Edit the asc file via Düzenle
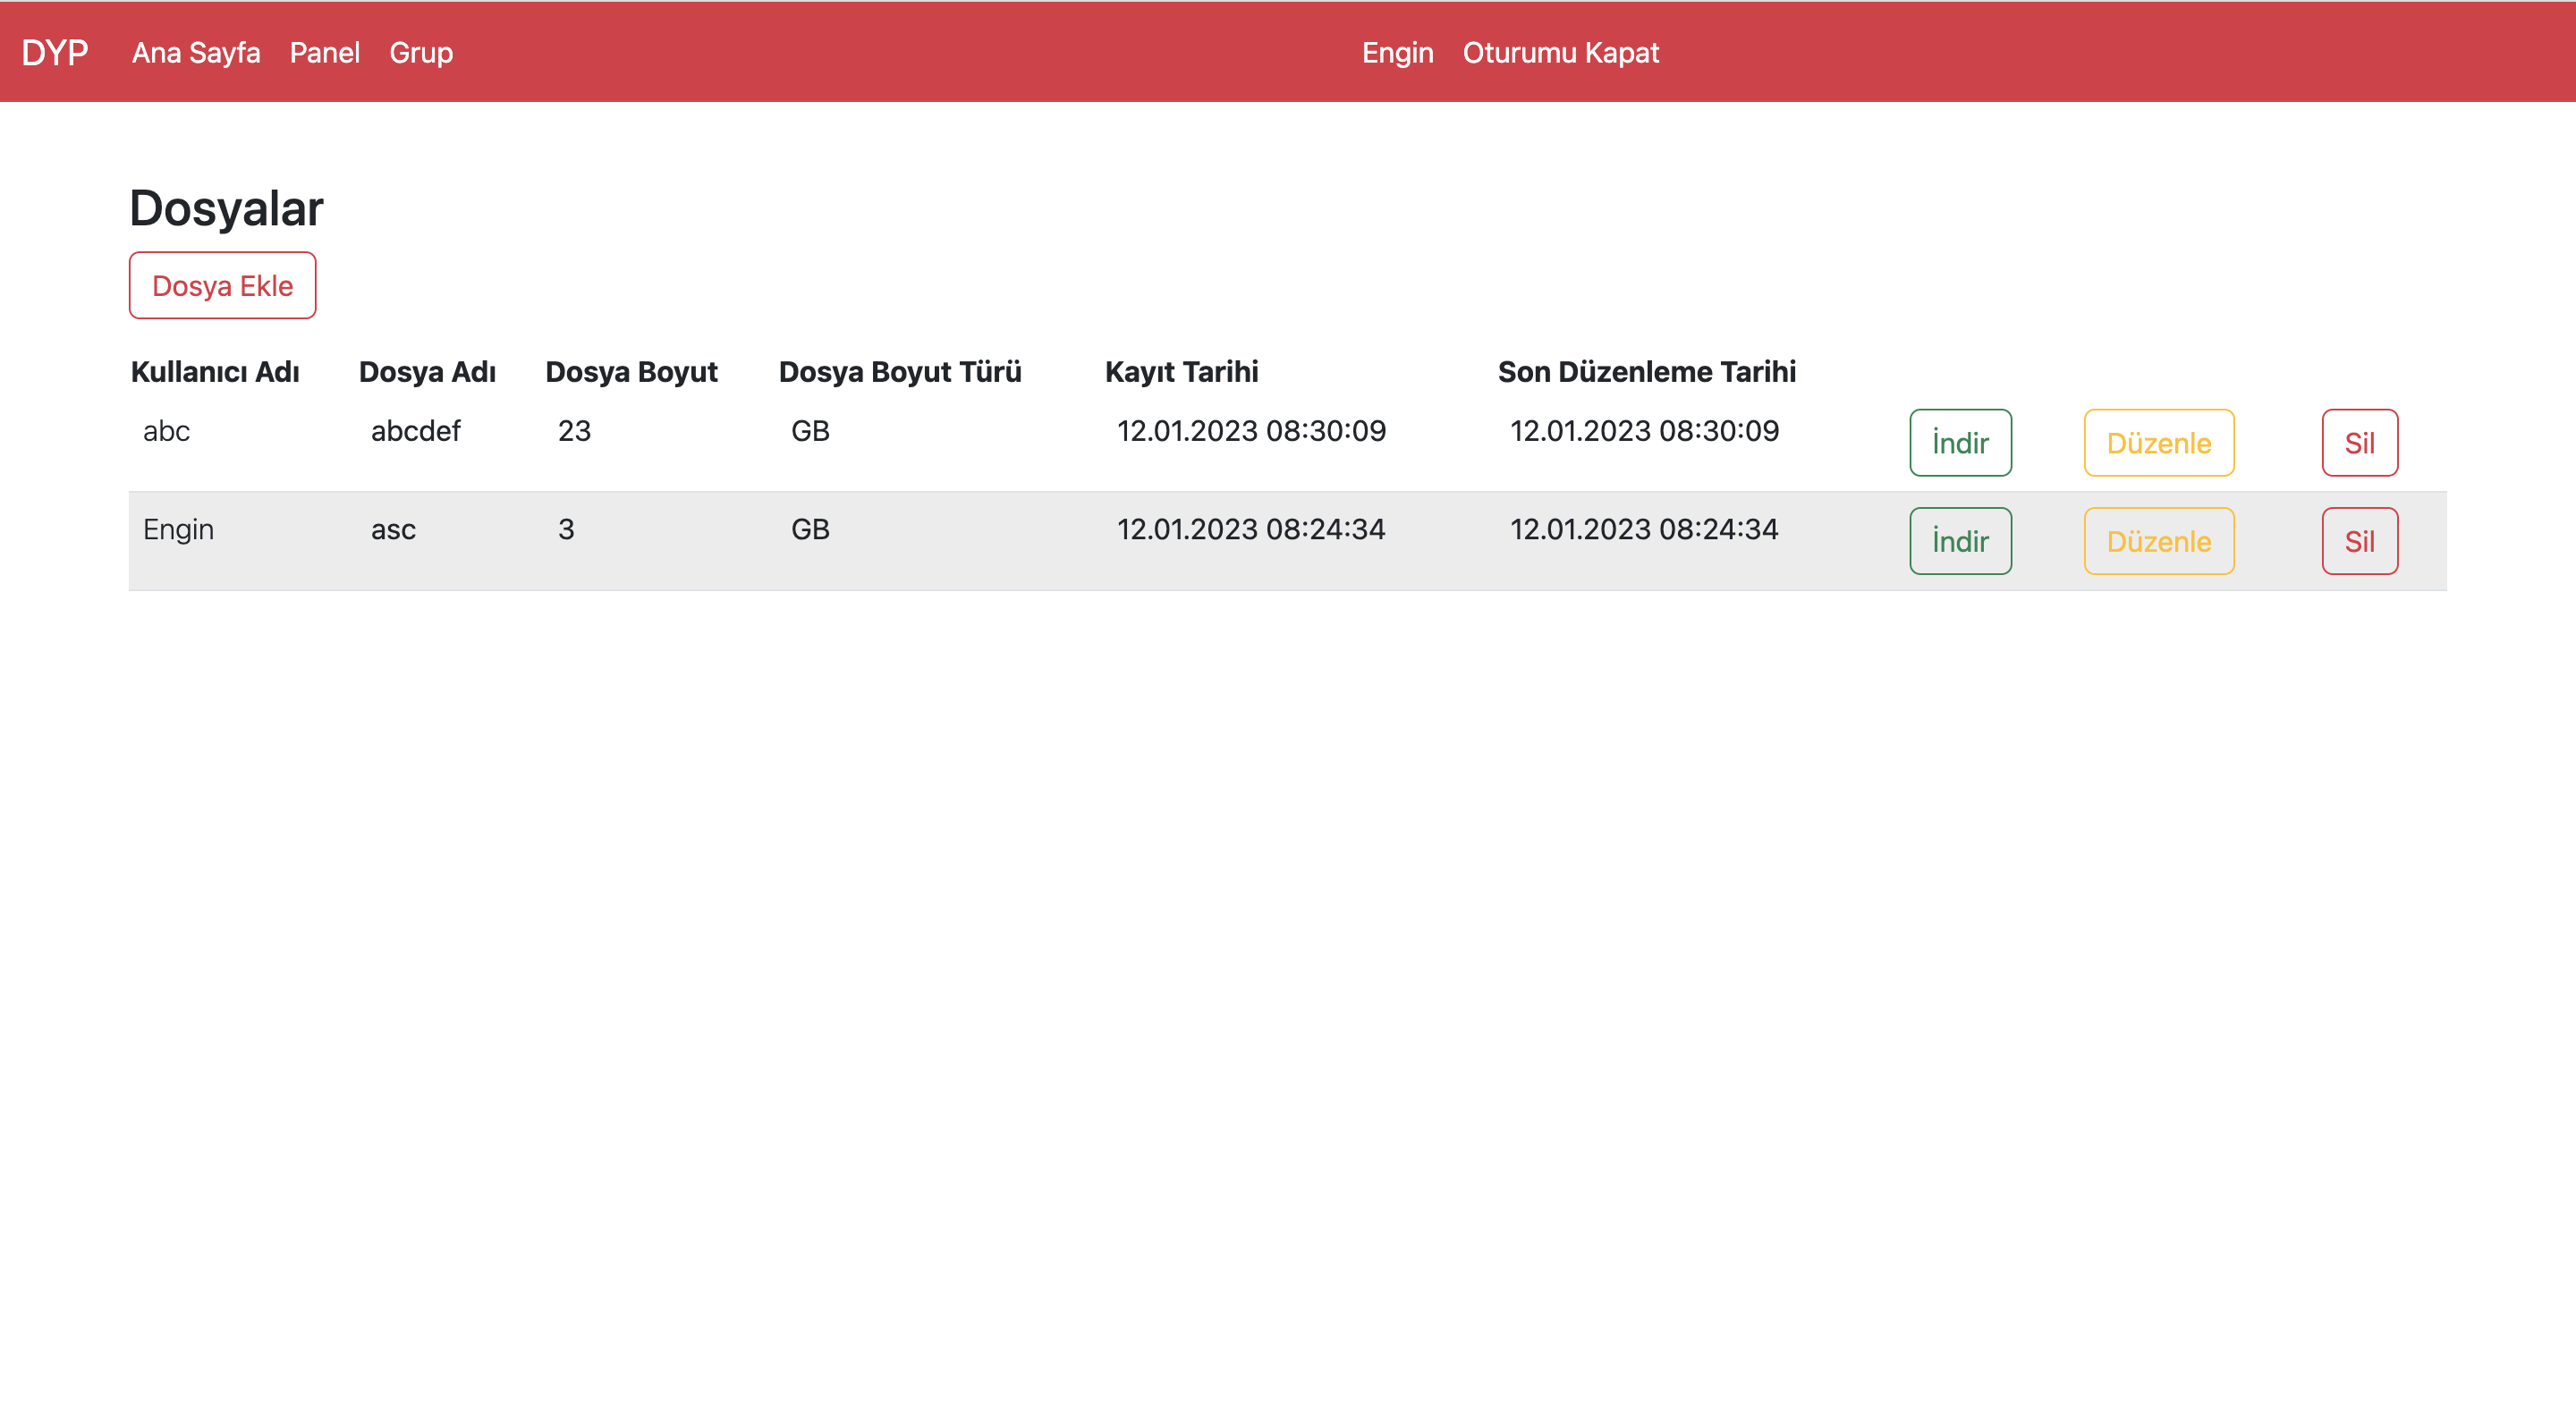Image resolution: width=2576 pixels, height=1413 pixels. click(2158, 541)
